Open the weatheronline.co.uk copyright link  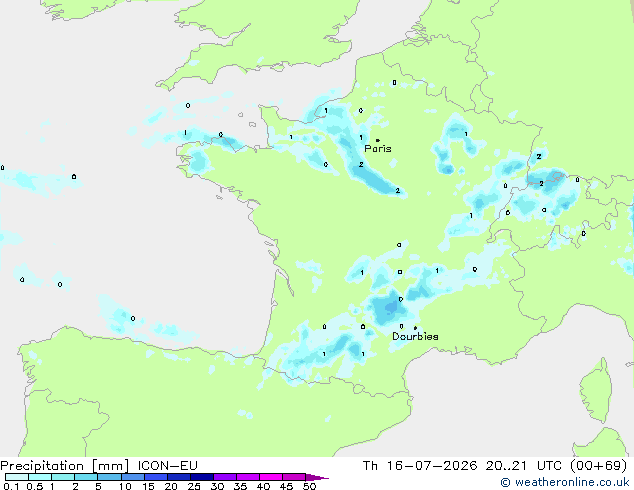click(565, 482)
